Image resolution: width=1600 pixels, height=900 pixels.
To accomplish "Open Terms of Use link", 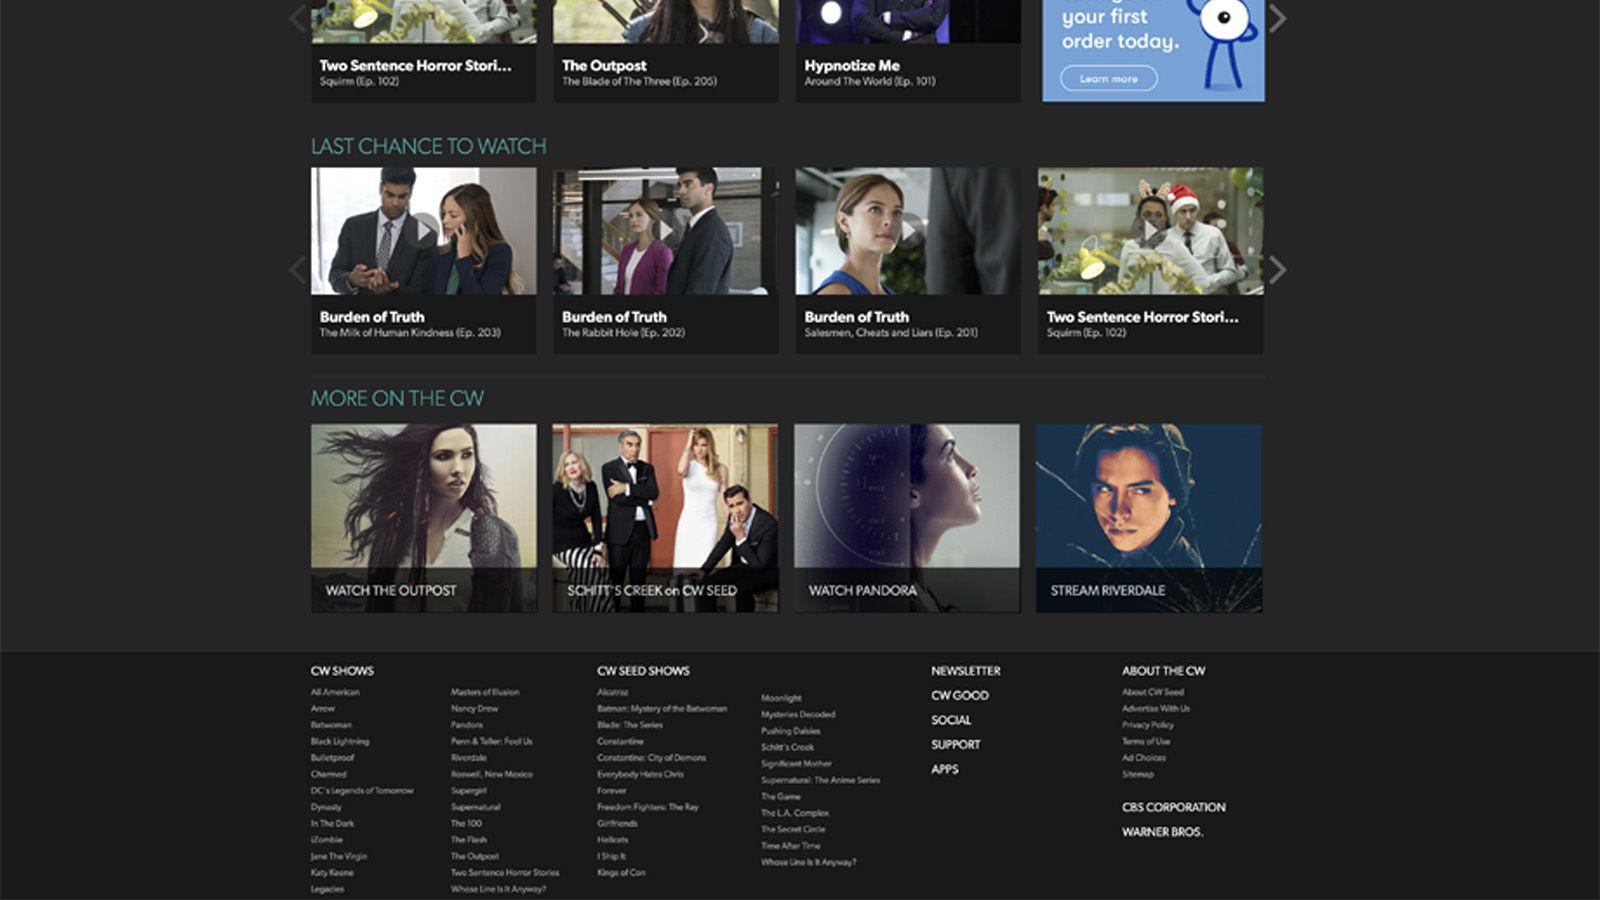I will click(x=1146, y=741).
